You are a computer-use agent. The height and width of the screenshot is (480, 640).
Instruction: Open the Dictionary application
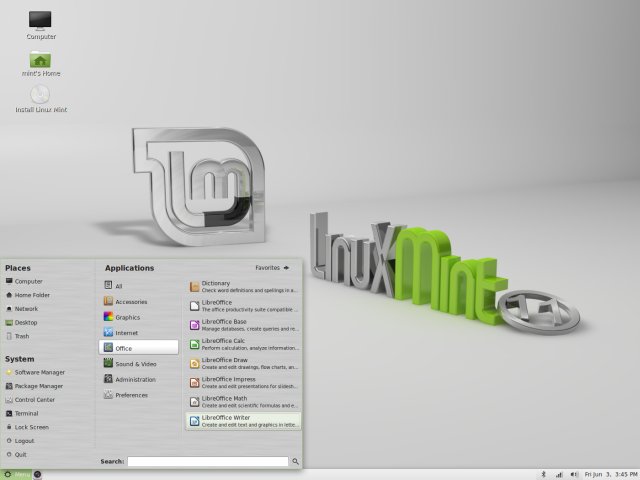(x=243, y=286)
